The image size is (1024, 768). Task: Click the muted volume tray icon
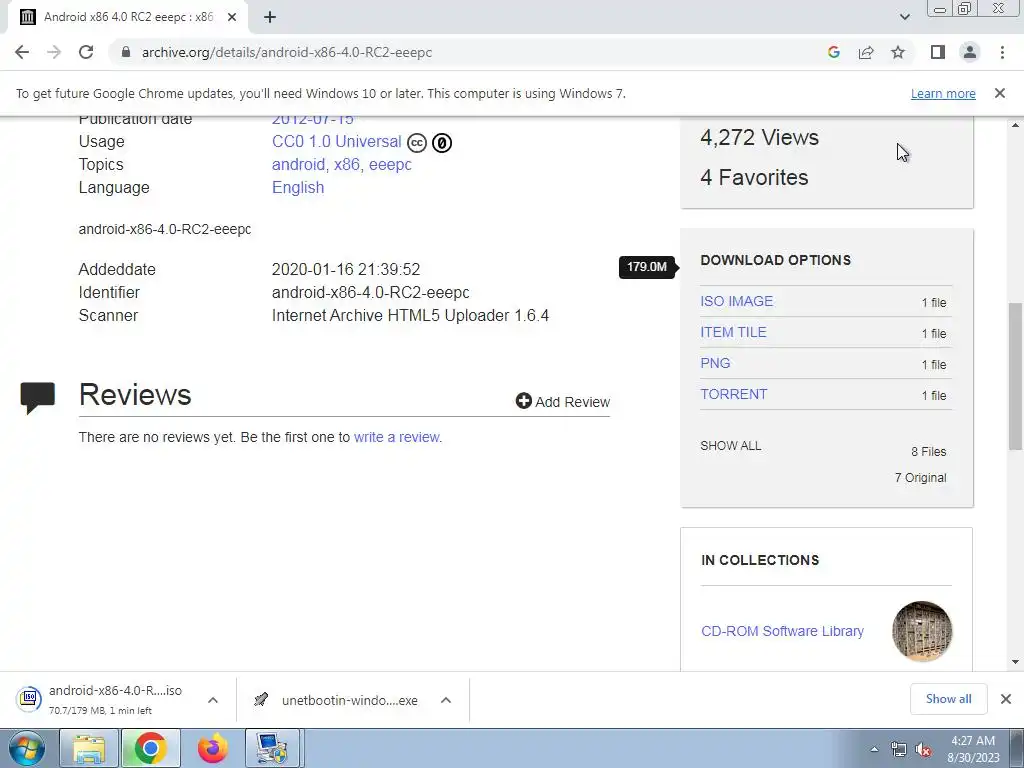point(923,750)
